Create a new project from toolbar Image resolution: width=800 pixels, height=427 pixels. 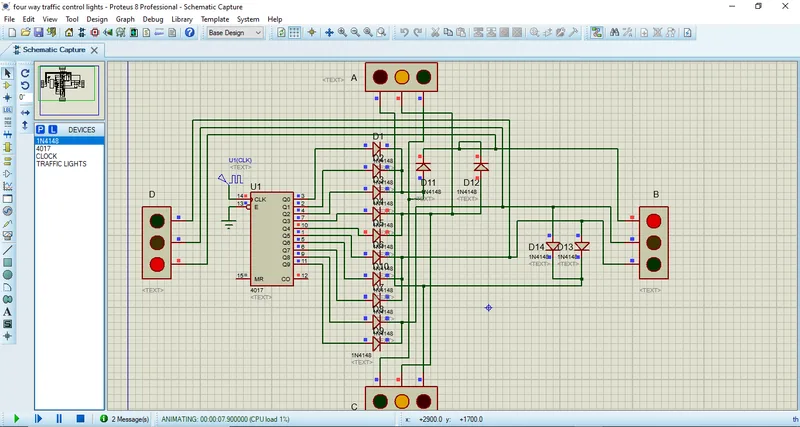tap(12, 33)
